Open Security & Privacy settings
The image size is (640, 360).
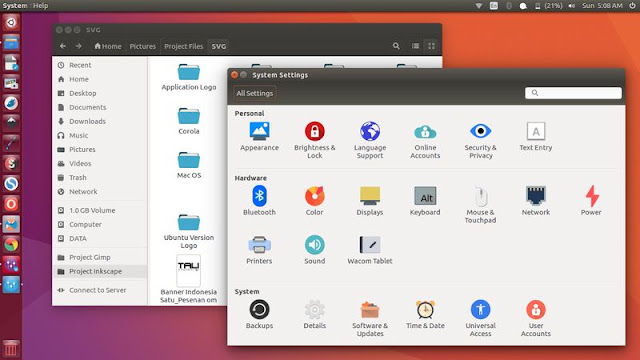(x=480, y=140)
